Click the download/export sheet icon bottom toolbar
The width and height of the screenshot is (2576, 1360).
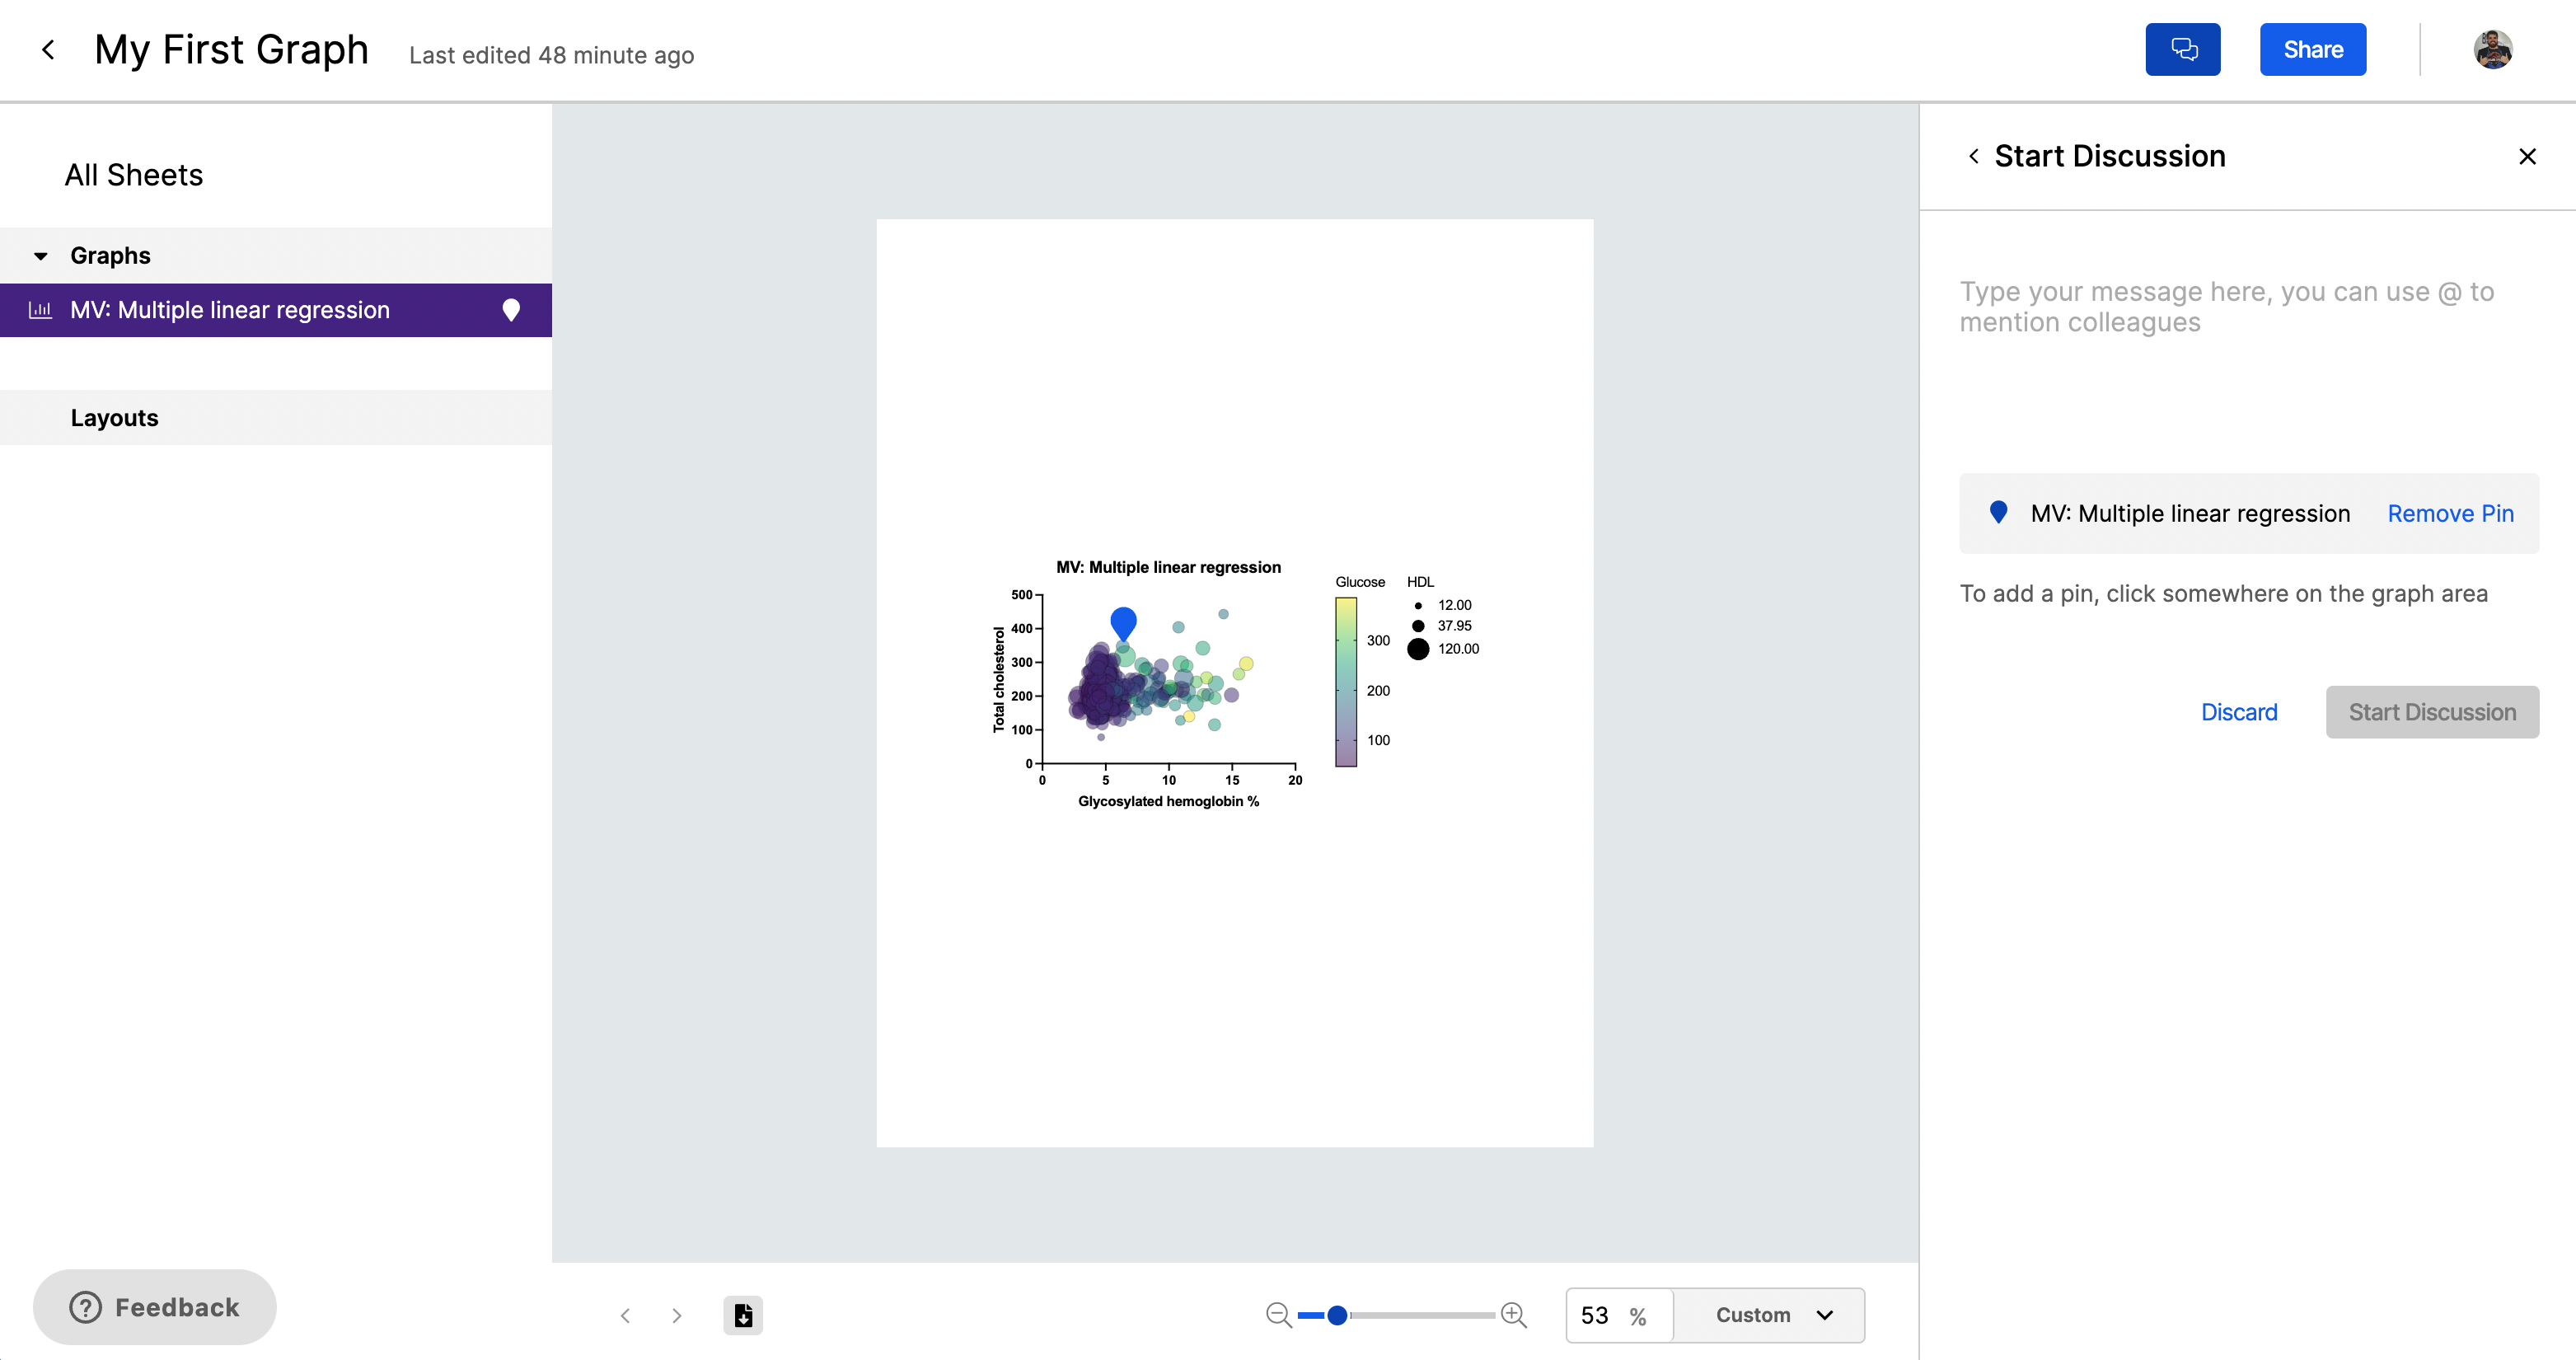[742, 1314]
